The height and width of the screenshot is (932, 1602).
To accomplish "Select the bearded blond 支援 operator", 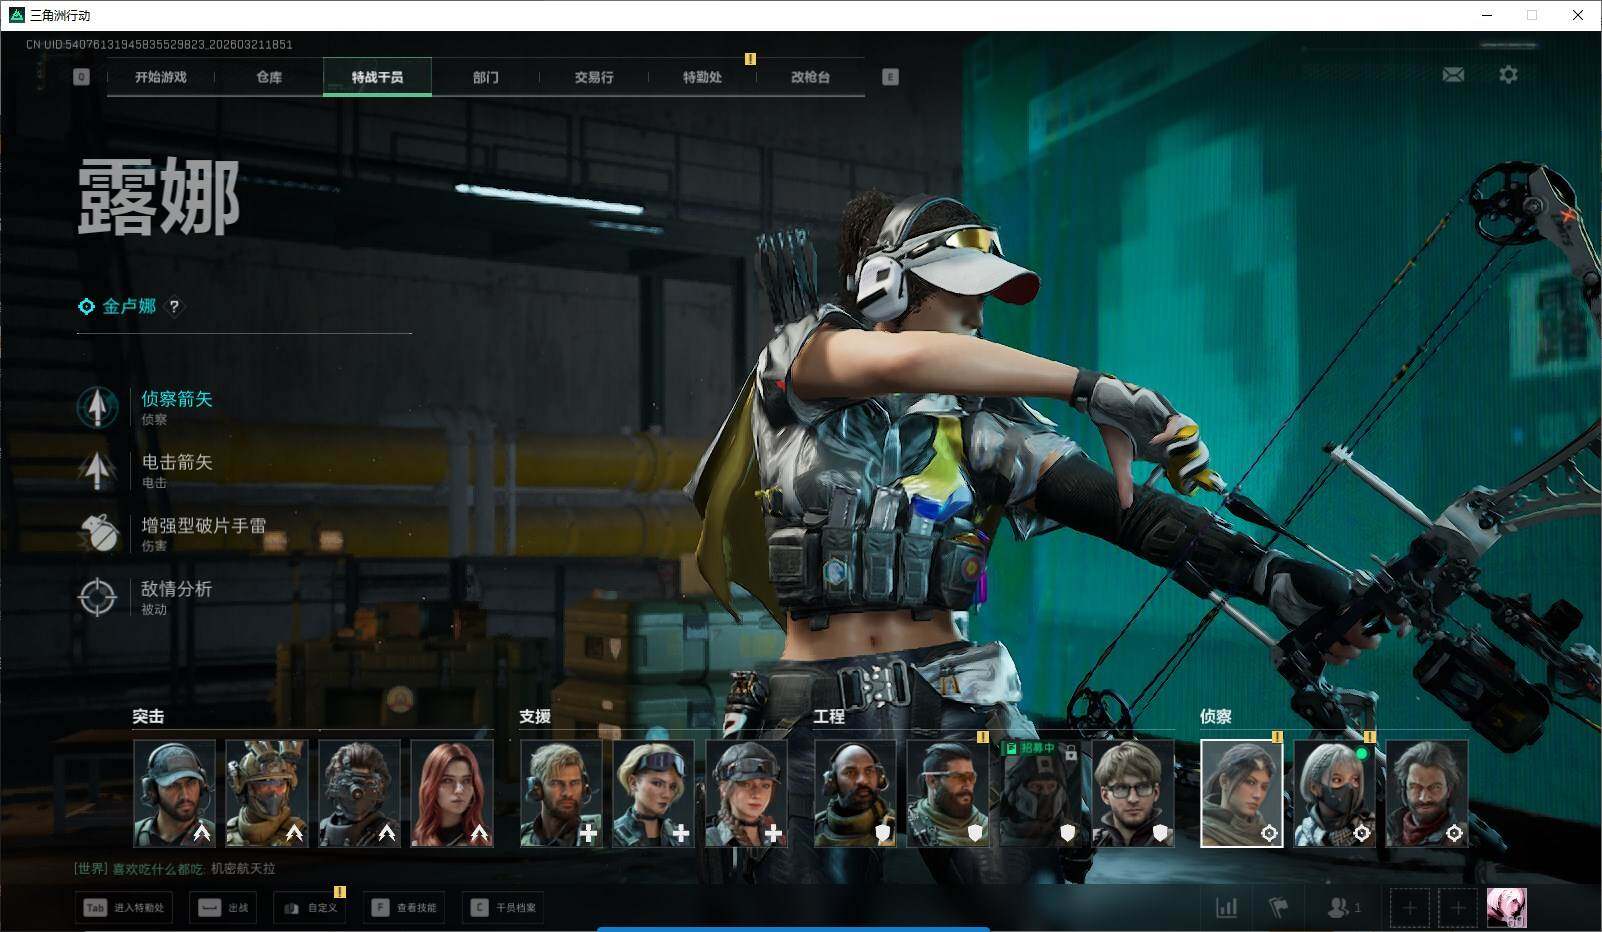I will 561,793.
